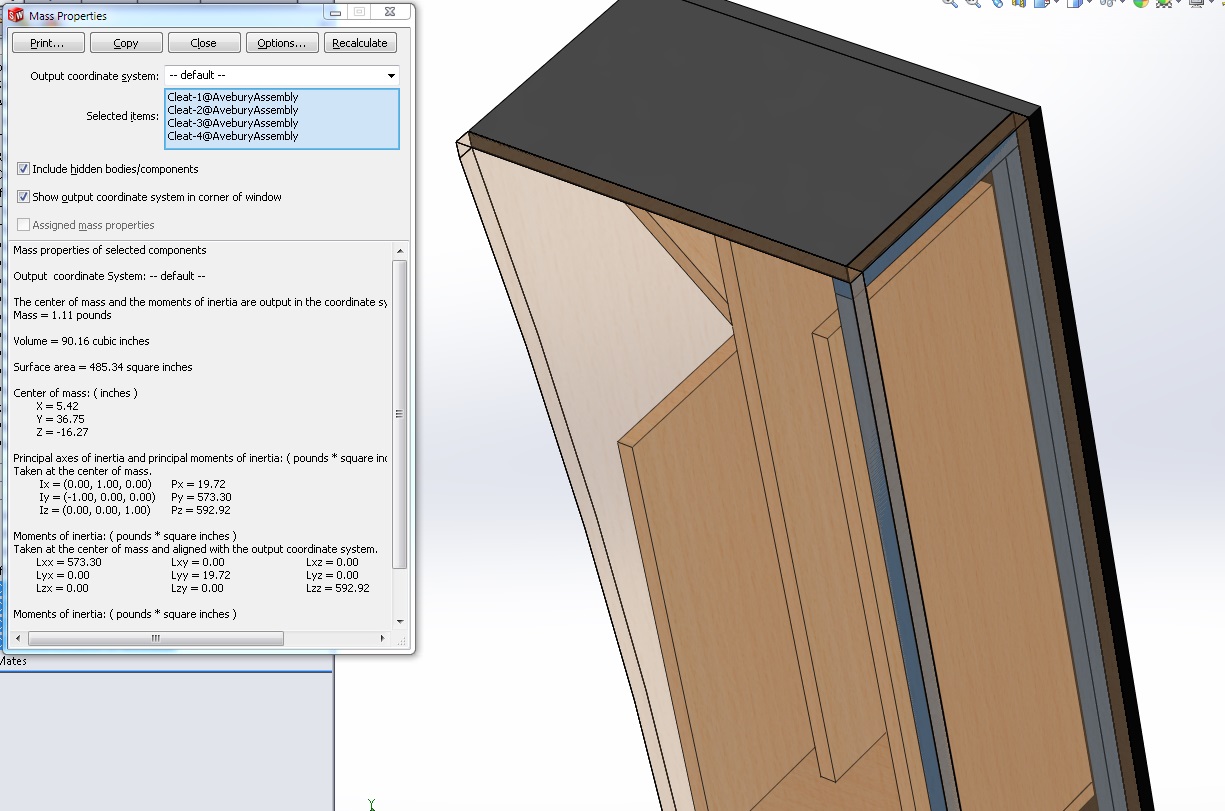Screen dimensions: 1225x811
Task: Click the results vertical scrollbar up arrow
Action: [x=401, y=250]
